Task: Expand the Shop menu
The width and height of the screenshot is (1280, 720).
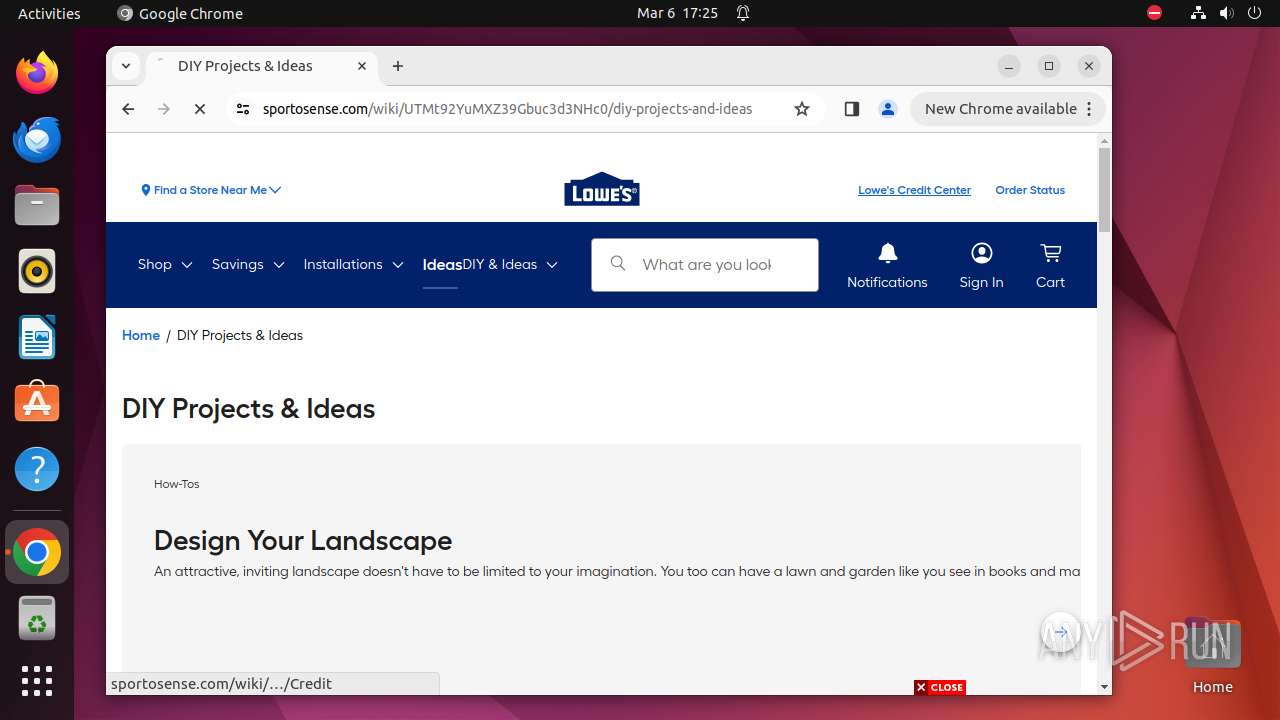Action: (x=165, y=264)
